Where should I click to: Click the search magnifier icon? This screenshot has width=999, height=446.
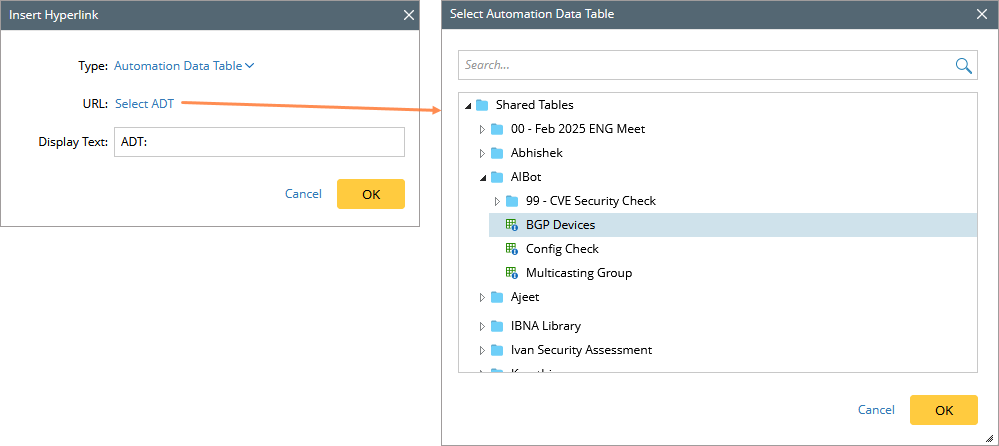[963, 65]
